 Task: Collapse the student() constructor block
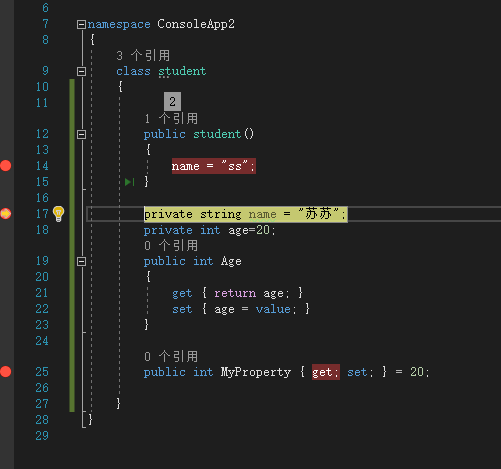coord(81,134)
